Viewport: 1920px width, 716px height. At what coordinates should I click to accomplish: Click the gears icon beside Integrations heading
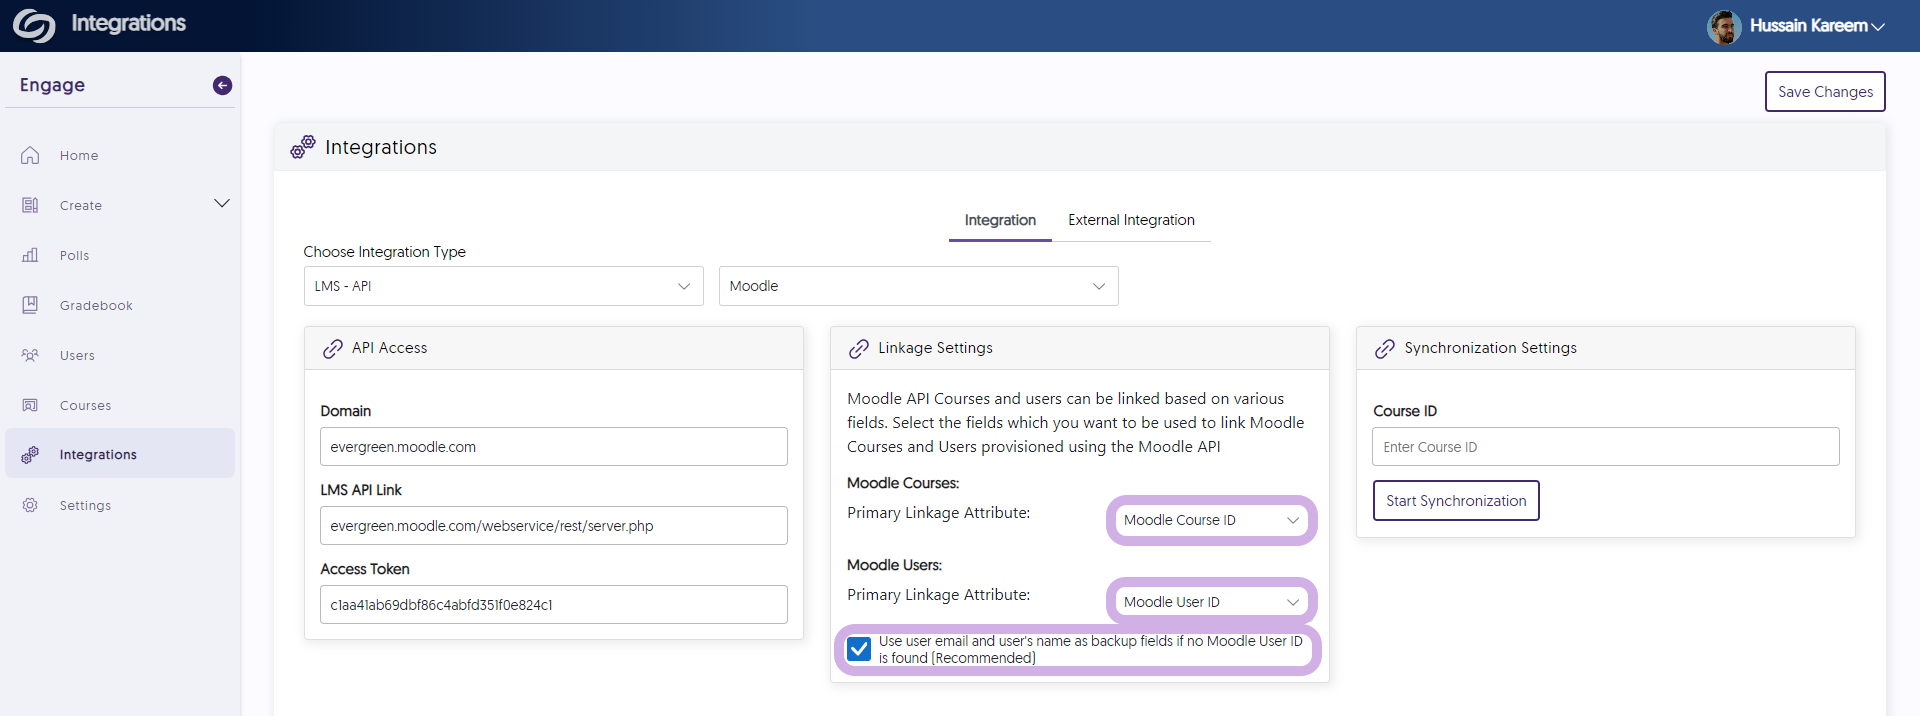[x=303, y=147]
